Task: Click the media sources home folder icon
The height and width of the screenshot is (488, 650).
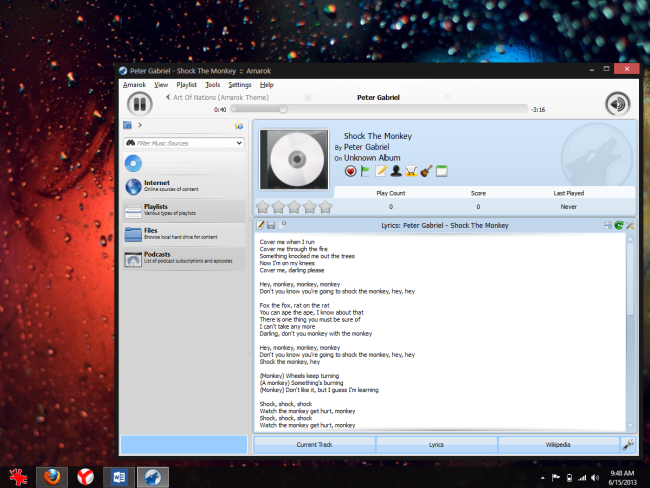Action: (x=127, y=125)
